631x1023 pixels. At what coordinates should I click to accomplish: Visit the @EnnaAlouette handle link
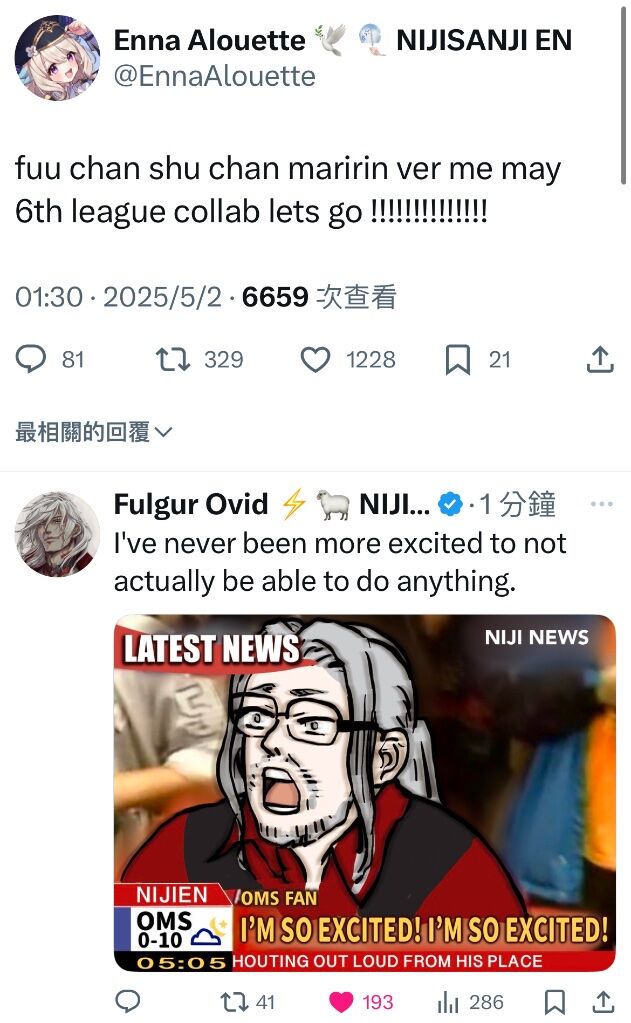215,76
